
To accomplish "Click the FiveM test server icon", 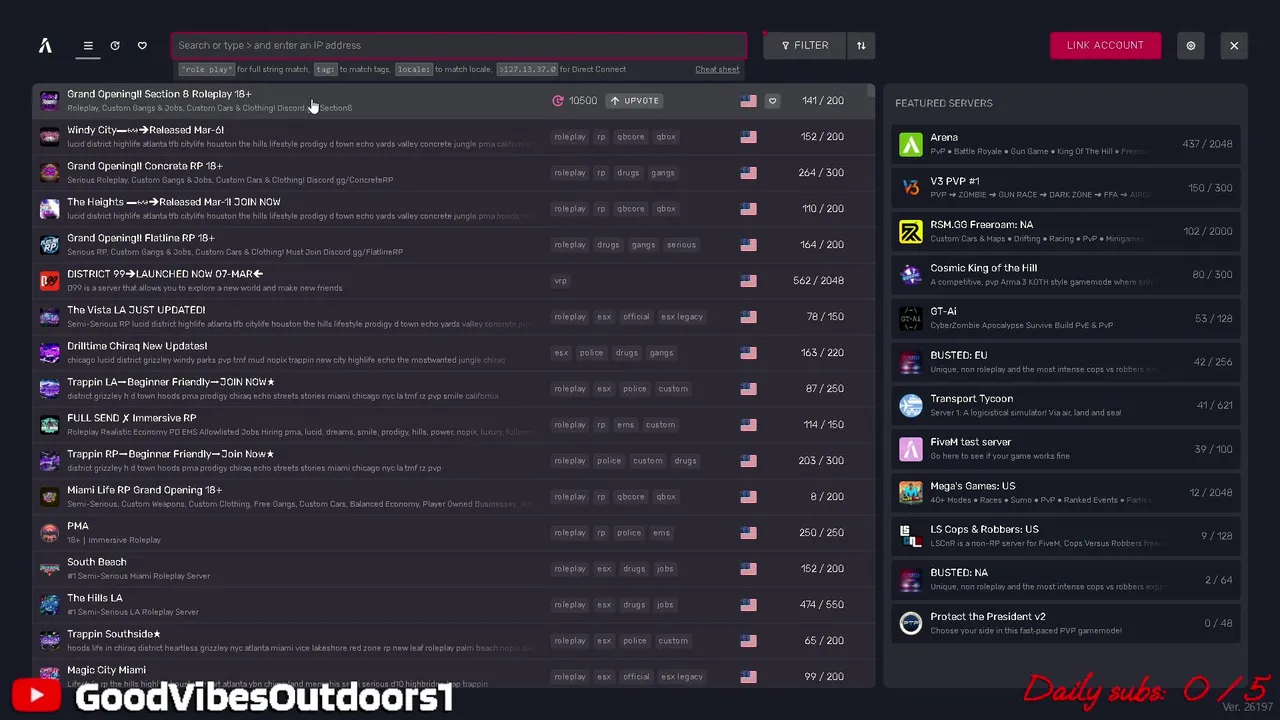I will pyautogui.click(x=910, y=449).
